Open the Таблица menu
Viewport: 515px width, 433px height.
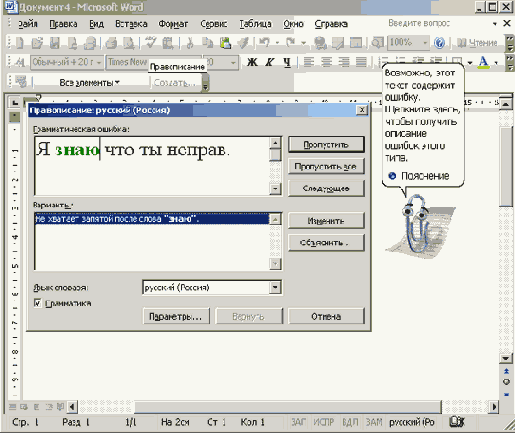pos(255,24)
